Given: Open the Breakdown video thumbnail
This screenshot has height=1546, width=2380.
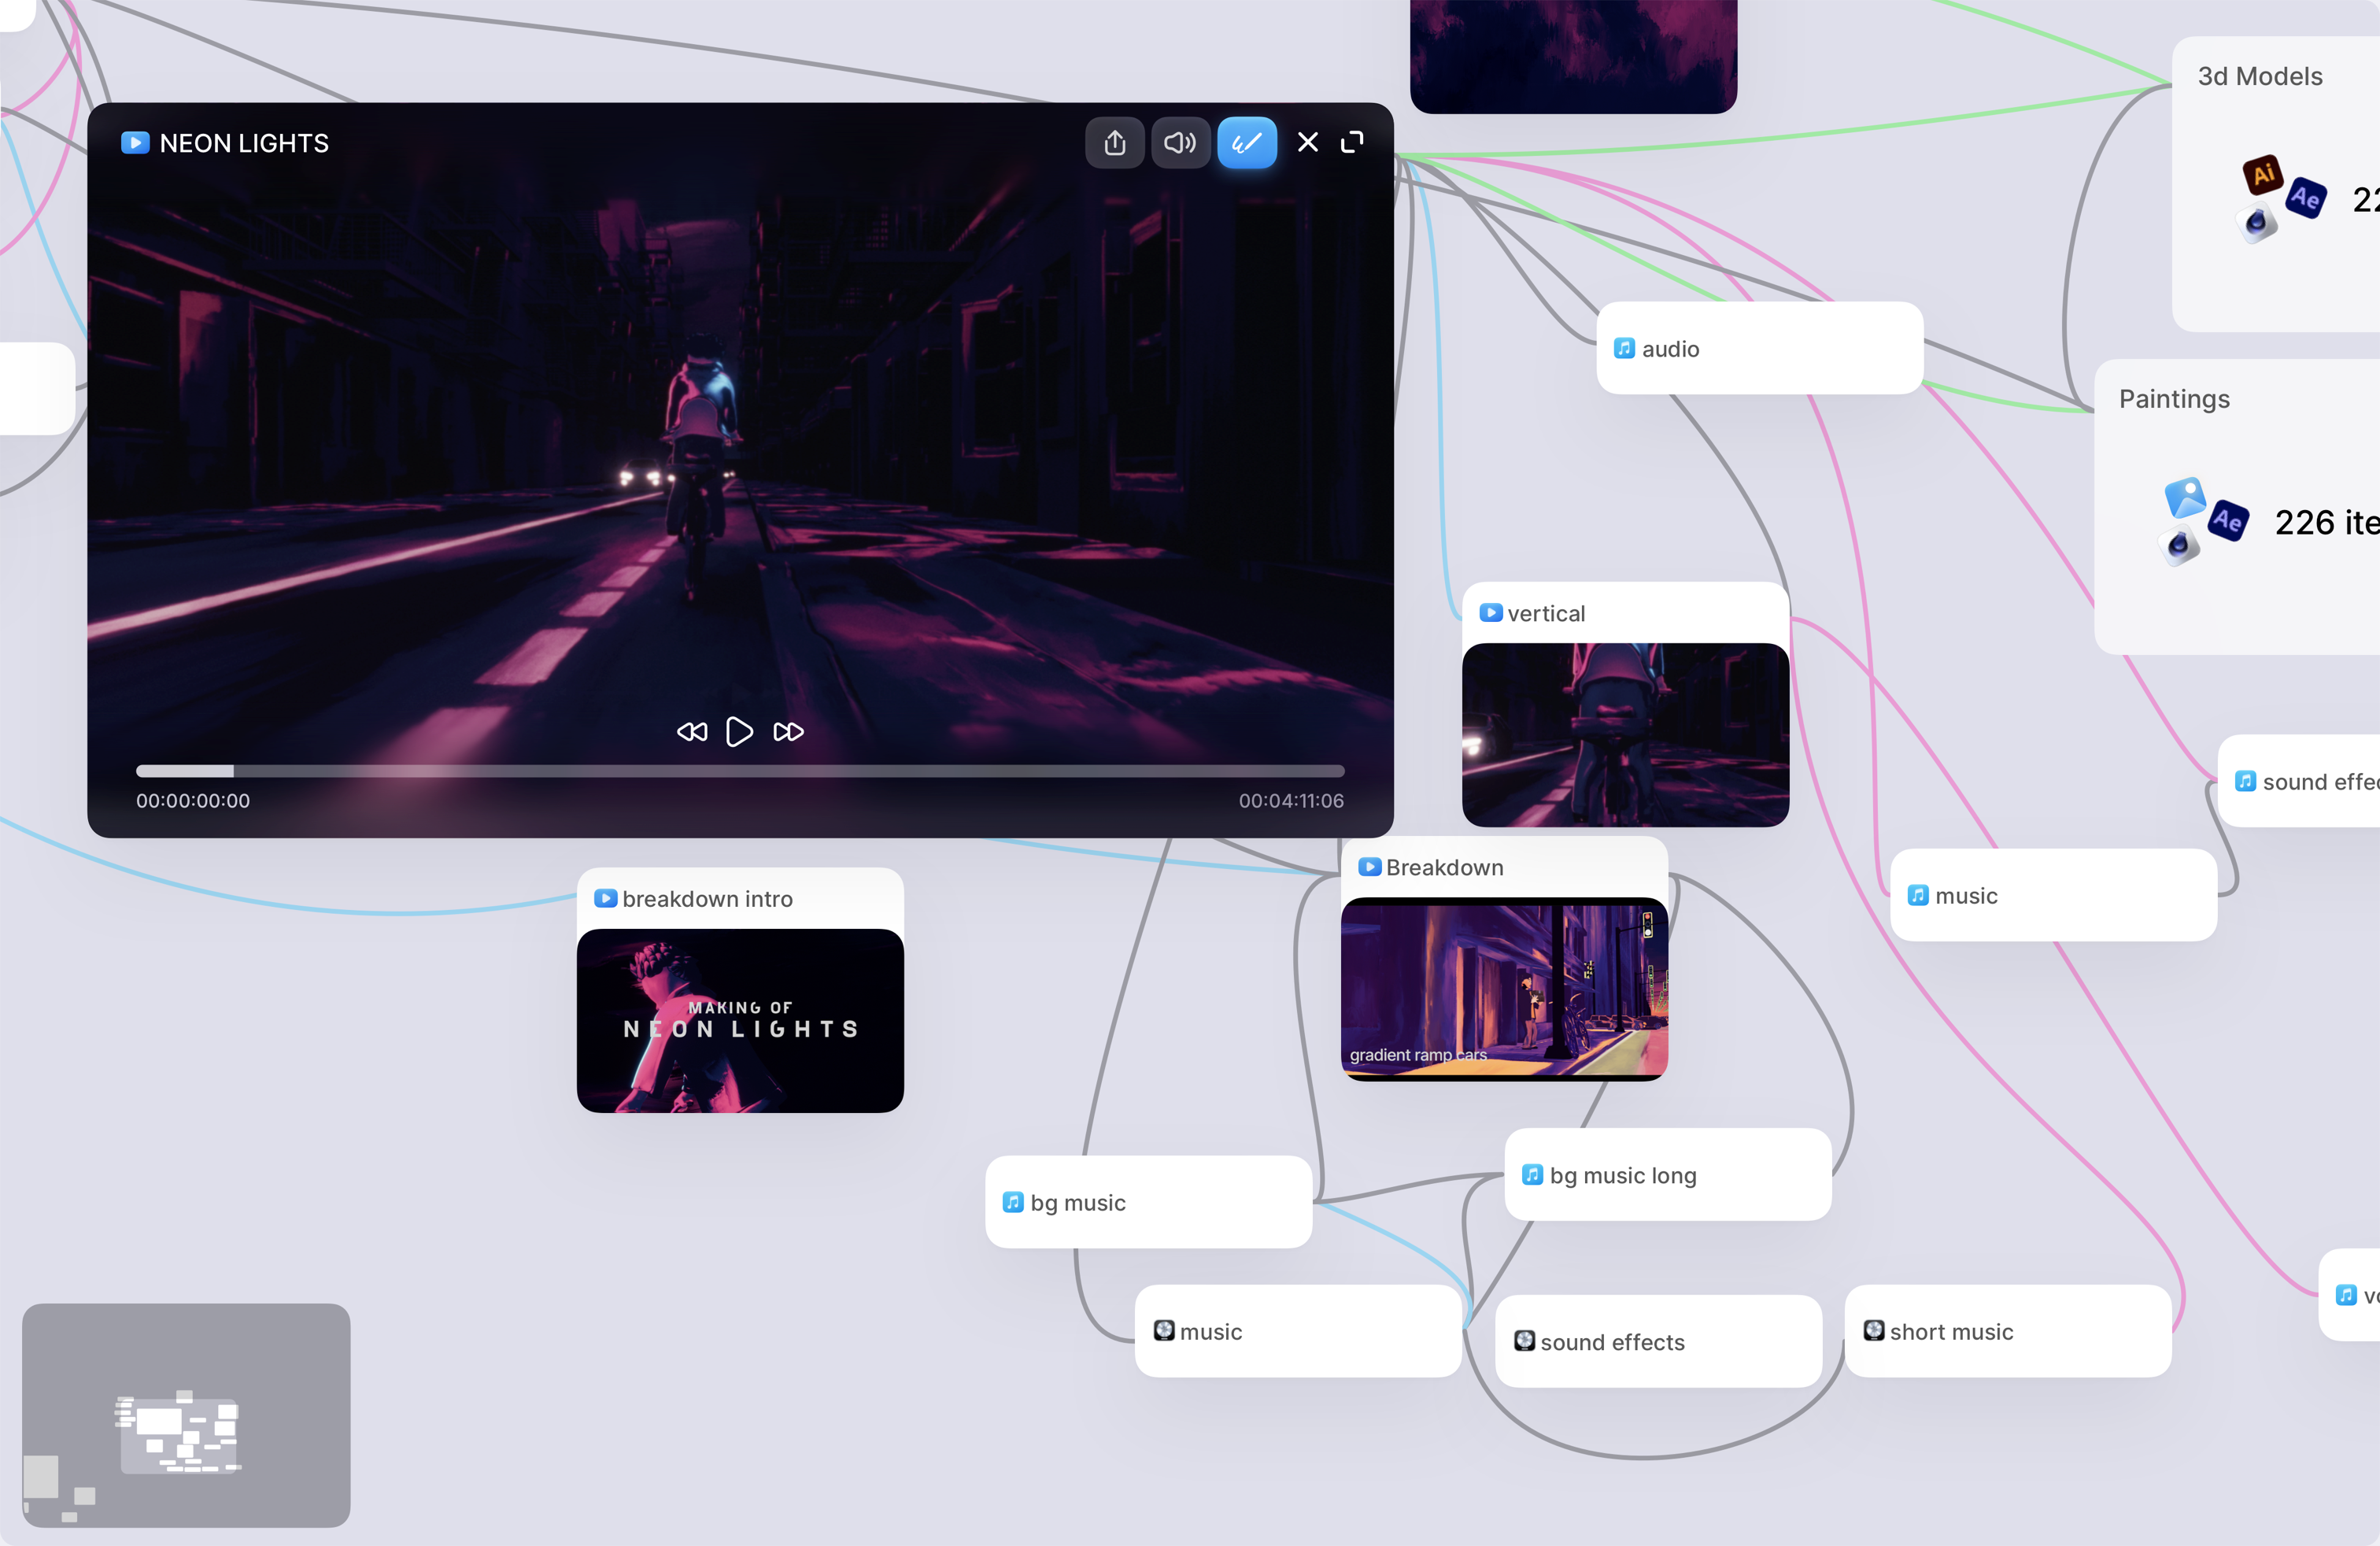Looking at the screenshot, I should point(1503,988).
